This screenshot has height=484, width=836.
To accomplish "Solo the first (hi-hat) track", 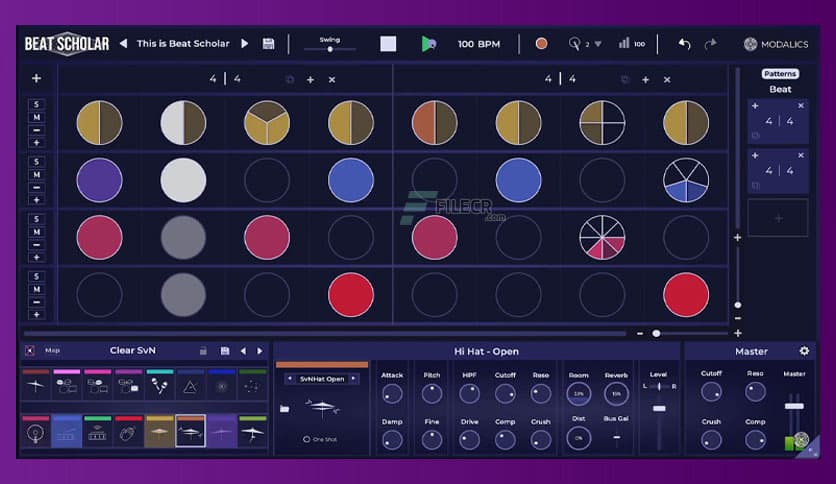I will tap(36, 104).
